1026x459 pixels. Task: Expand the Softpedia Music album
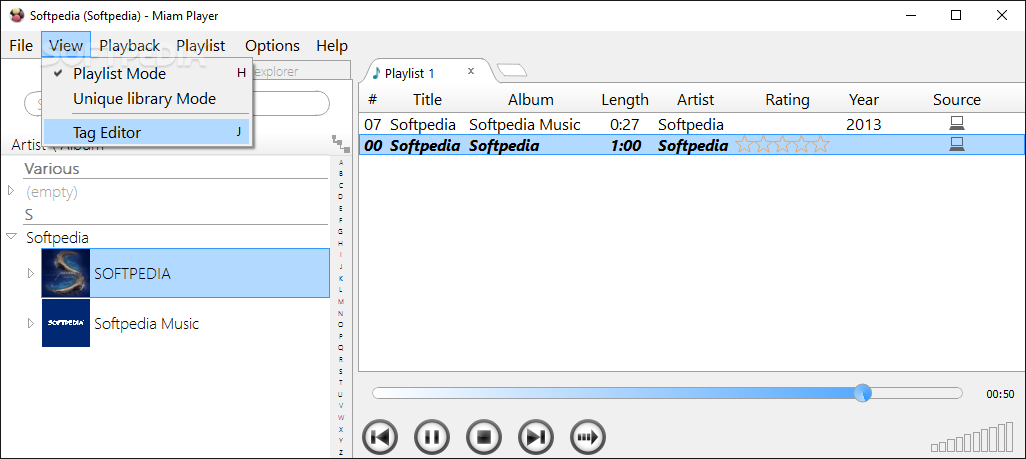click(x=30, y=323)
